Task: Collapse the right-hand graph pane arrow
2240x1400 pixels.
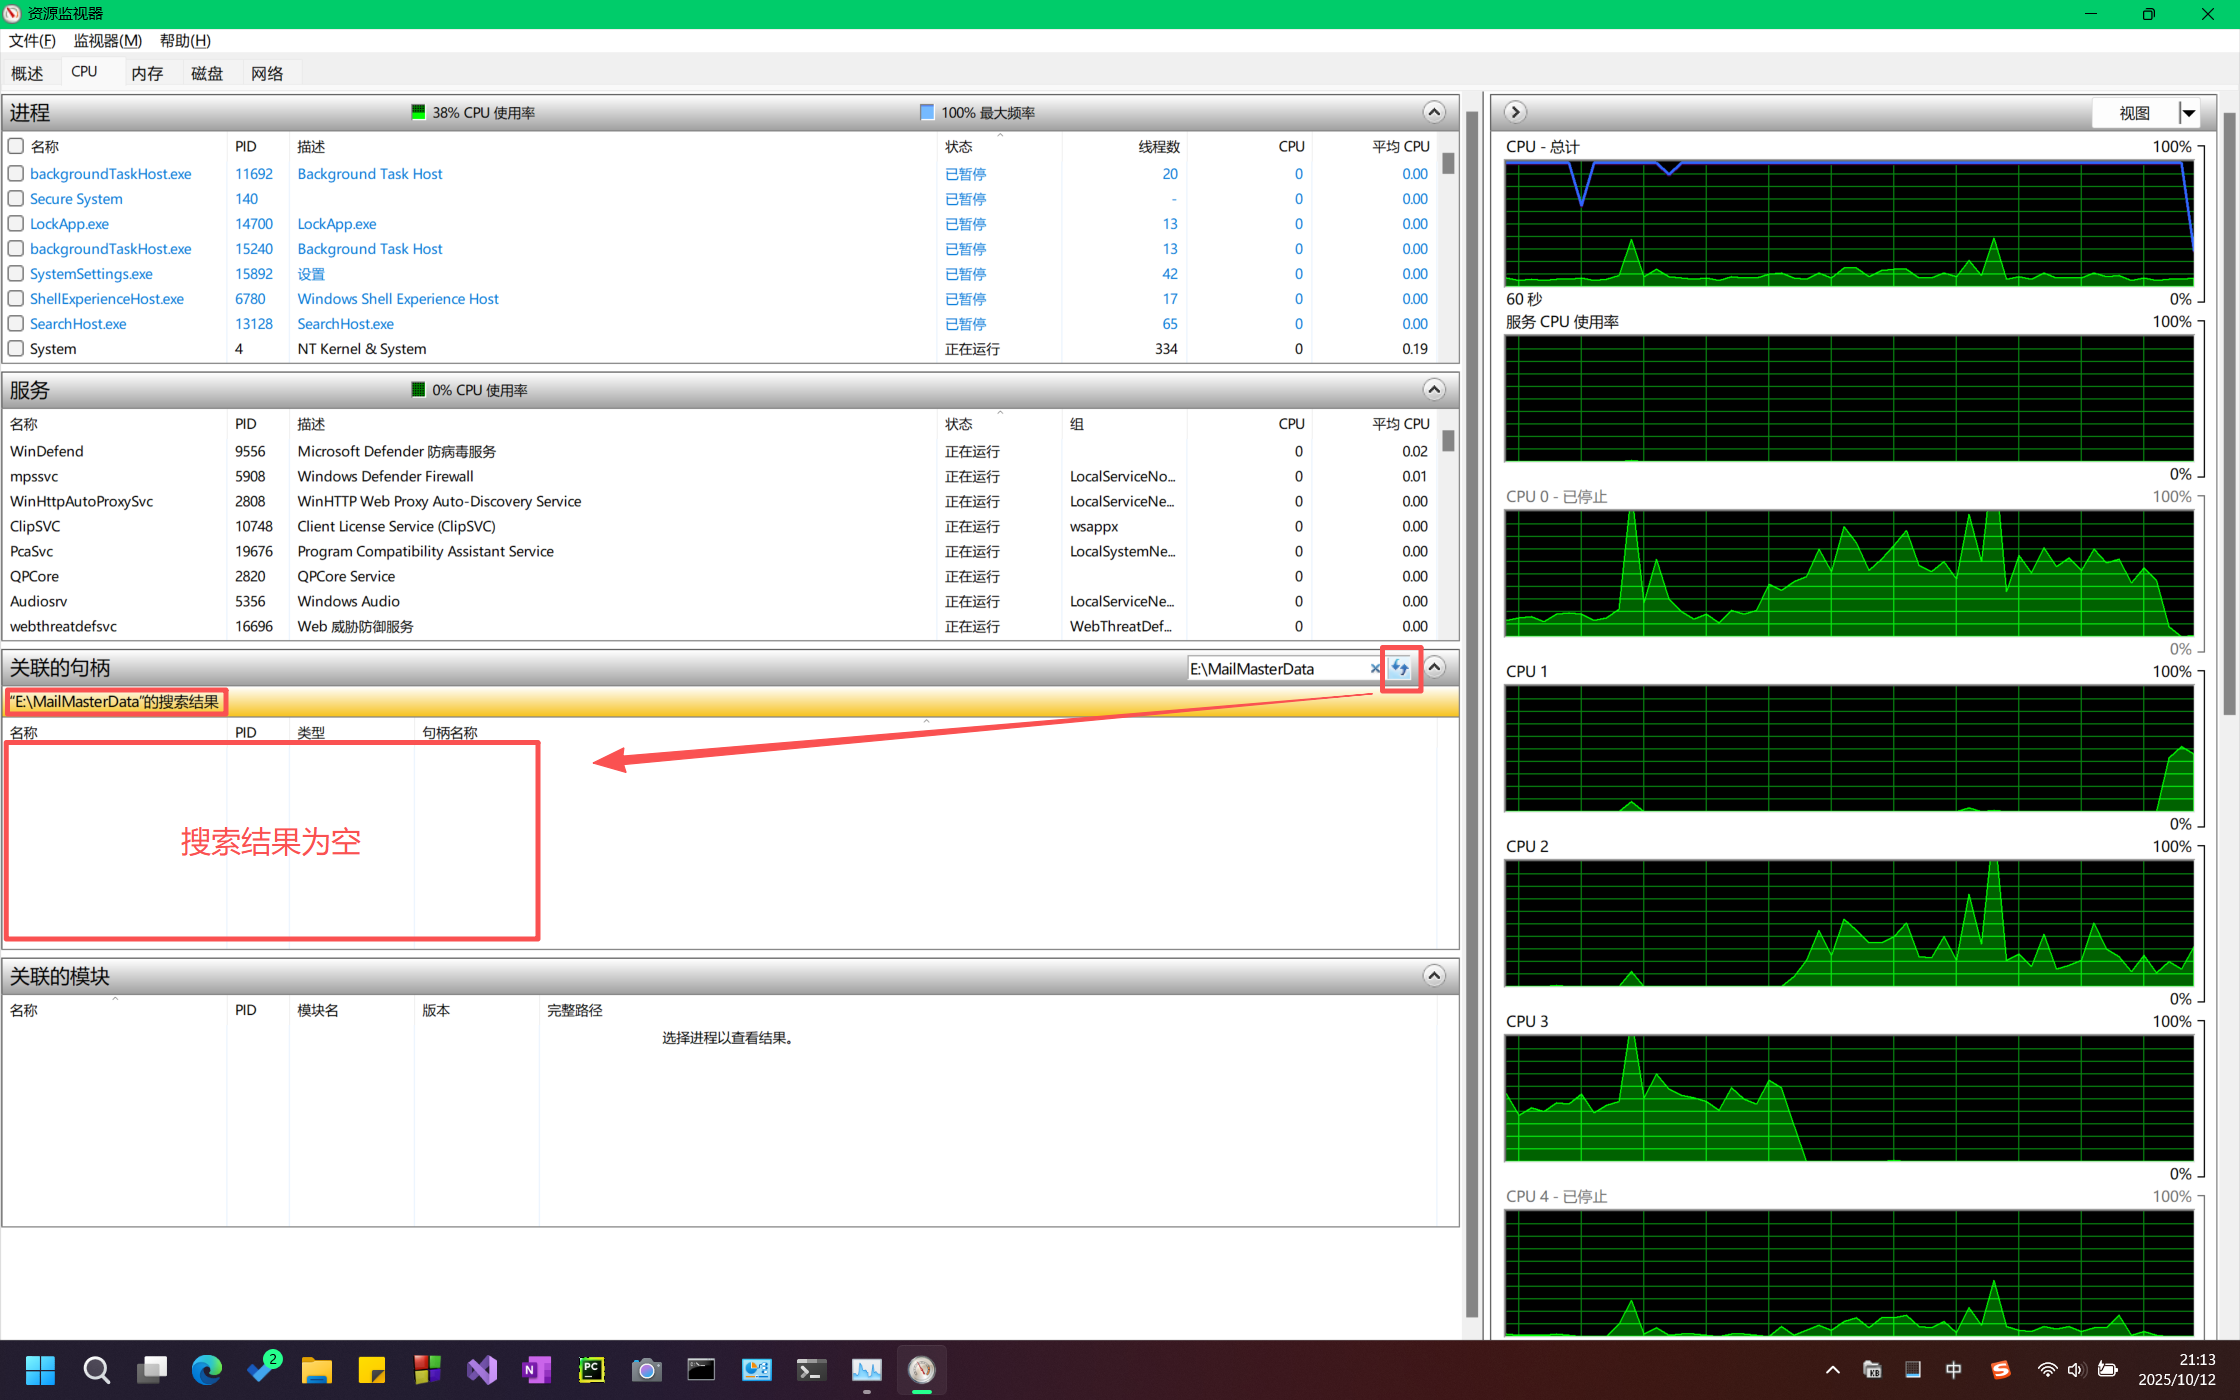Action: click(1515, 112)
